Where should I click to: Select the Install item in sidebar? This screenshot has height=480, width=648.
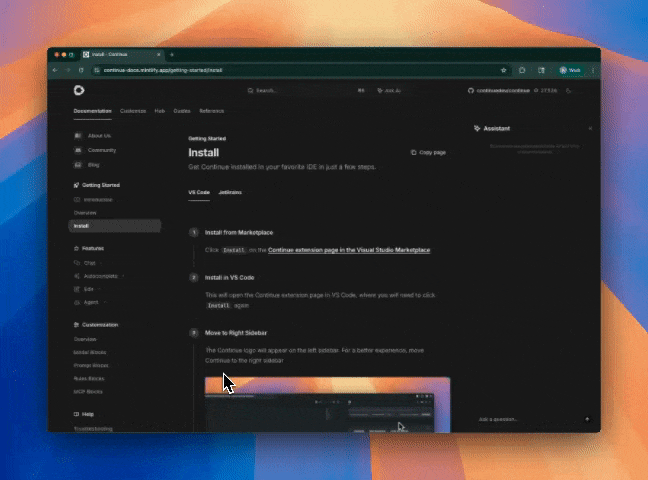pyautogui.click(x=115, y=226)
